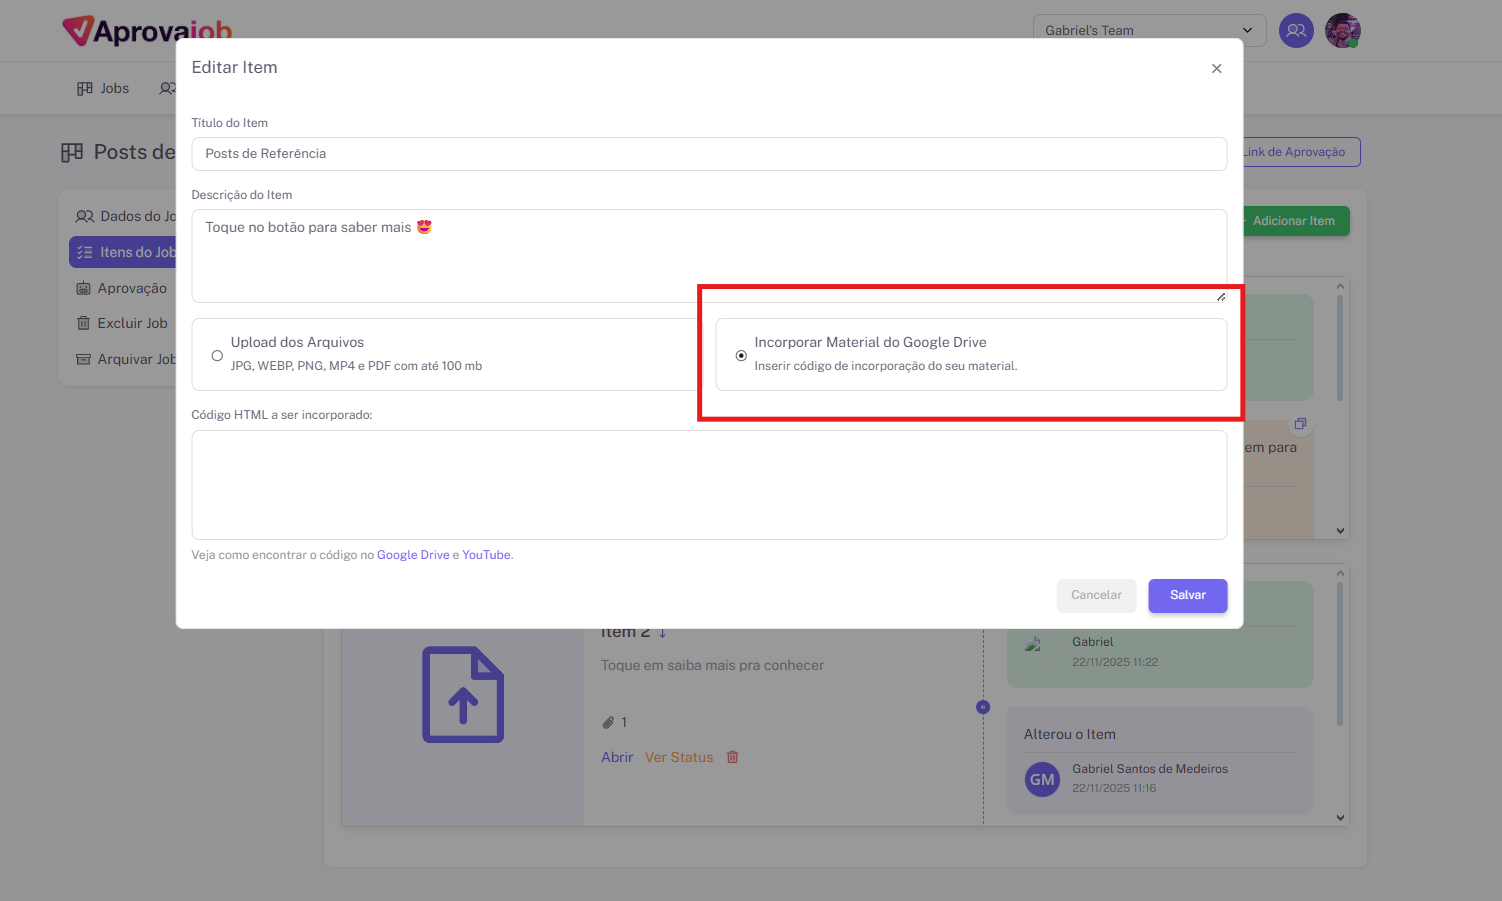Click the Salvar button
The width and height of the screenshot is (1502, 901).
(1187, 595)
